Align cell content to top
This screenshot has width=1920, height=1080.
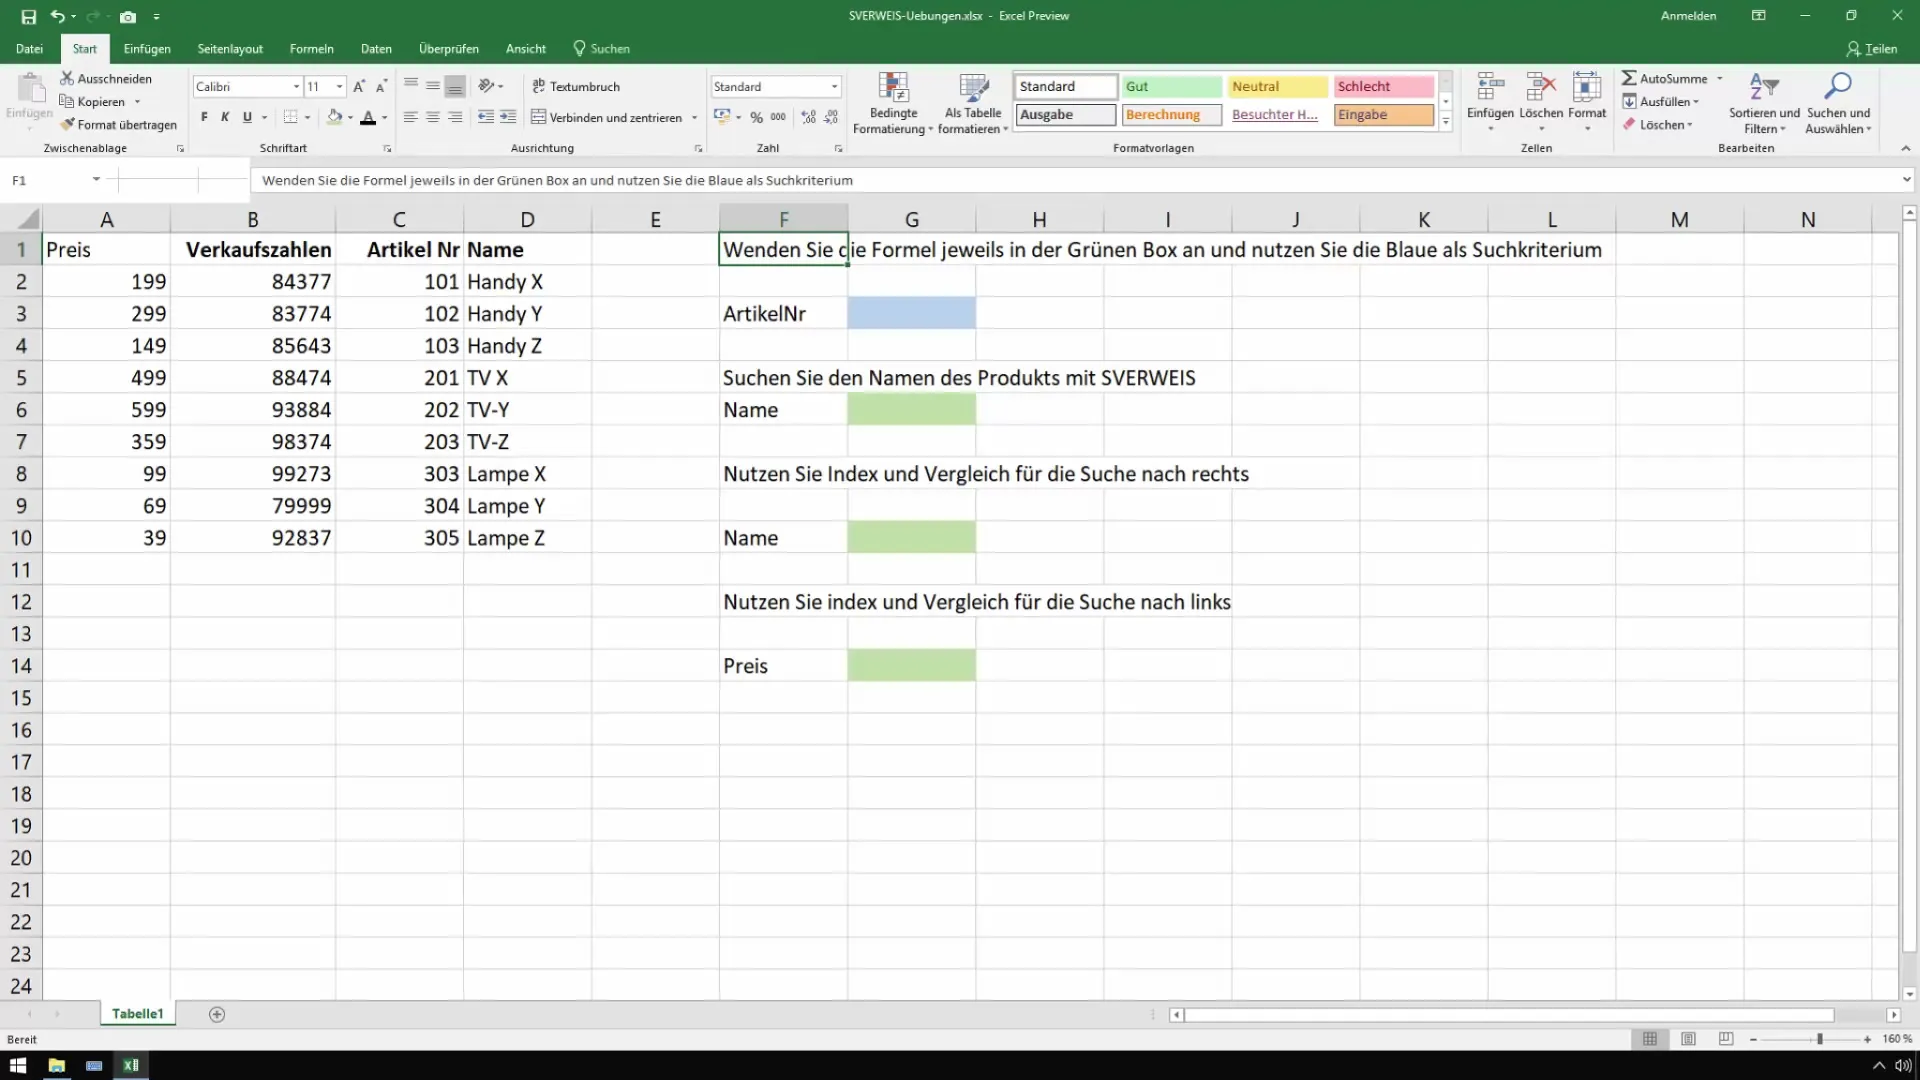point(410,86)
